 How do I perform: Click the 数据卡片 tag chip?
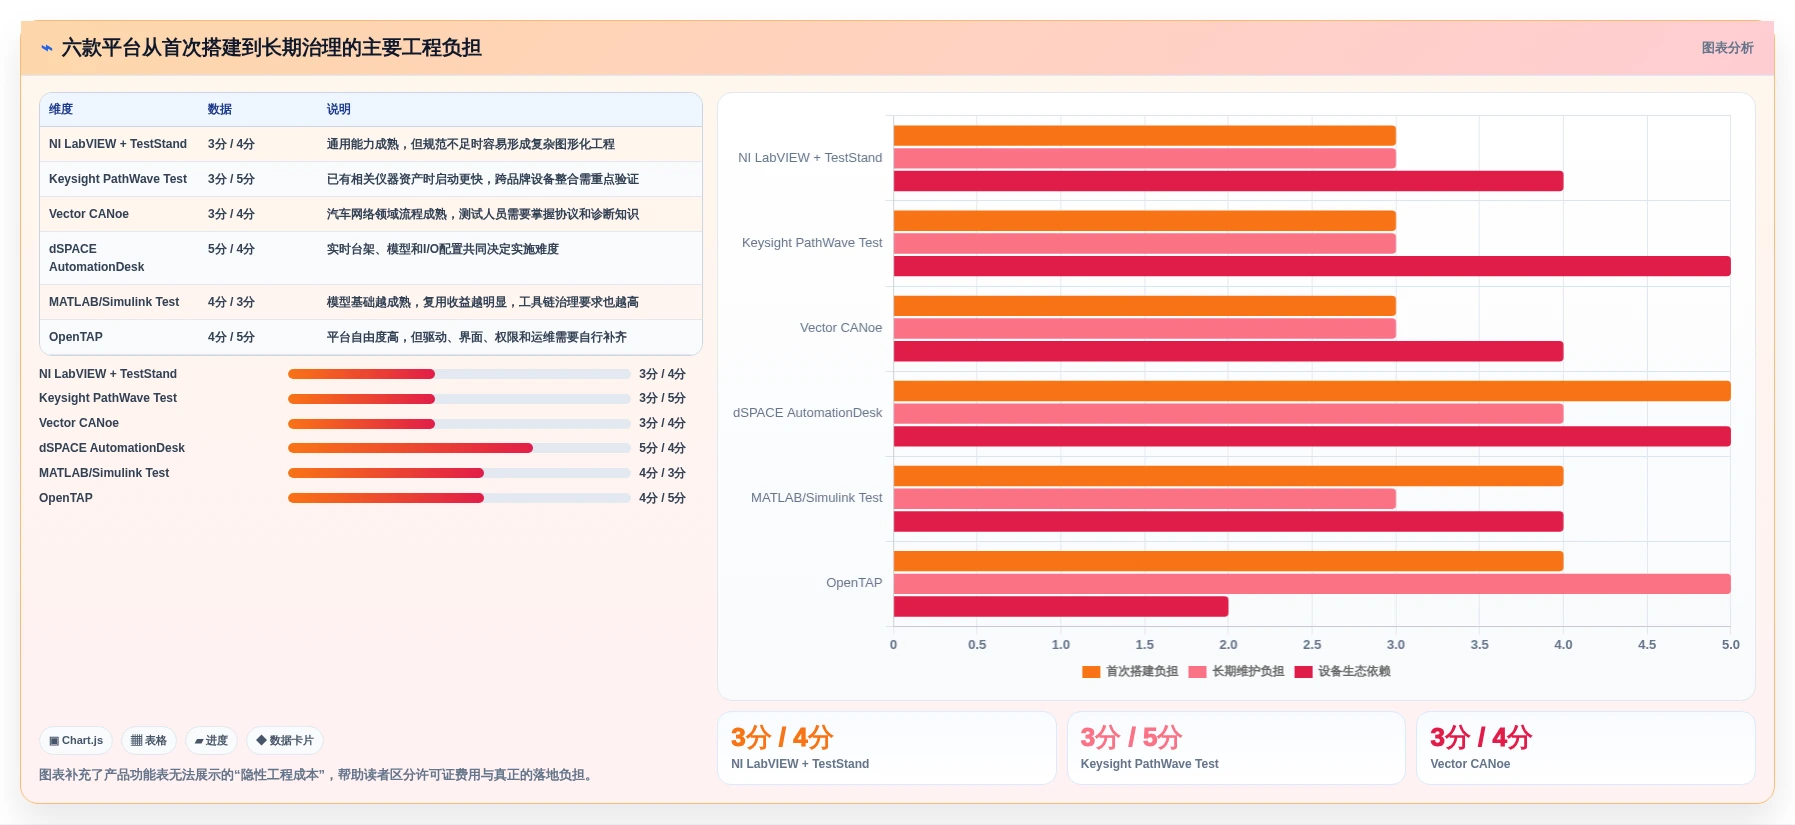(285, 741)
